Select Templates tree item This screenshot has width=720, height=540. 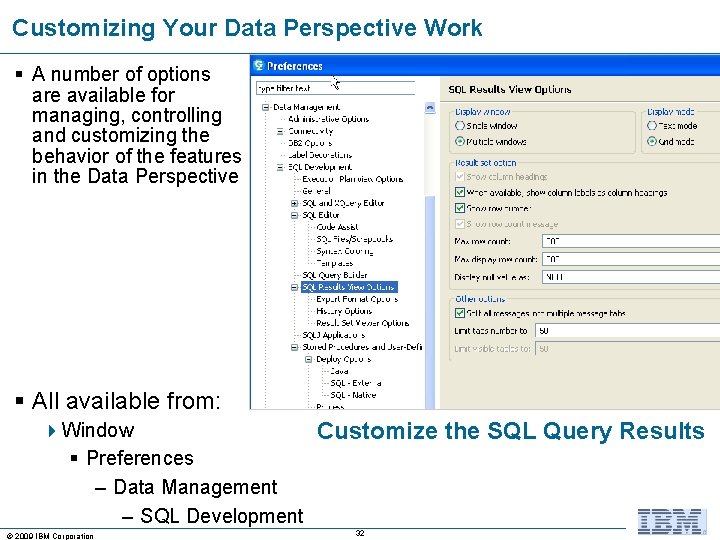334,263
